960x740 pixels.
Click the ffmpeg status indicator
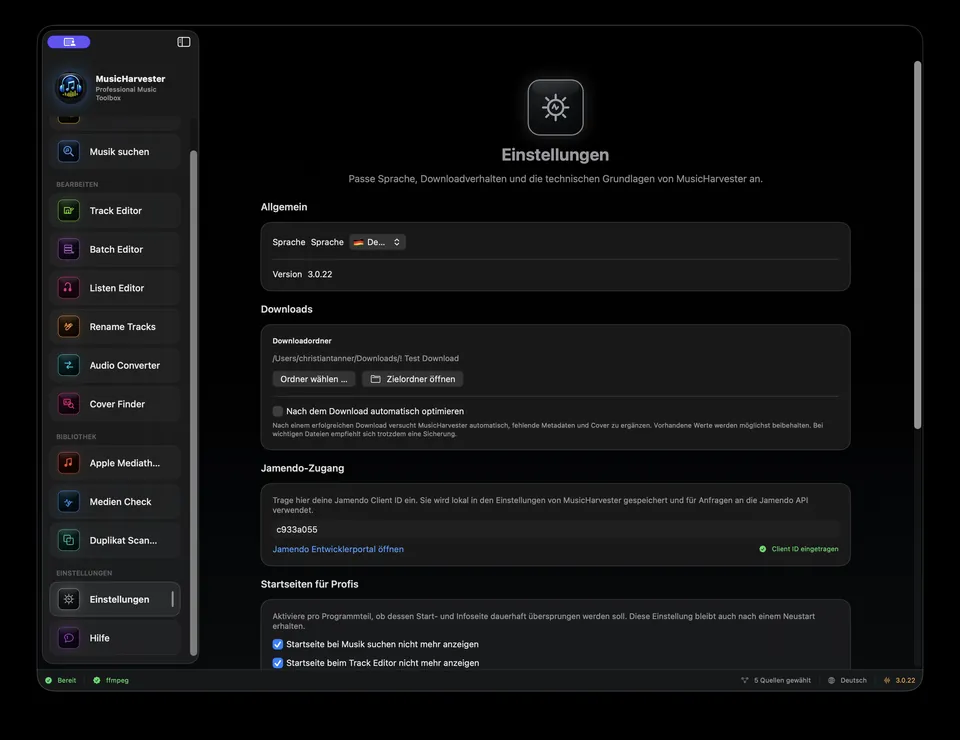pyautogui.click(x=111, y=680)
